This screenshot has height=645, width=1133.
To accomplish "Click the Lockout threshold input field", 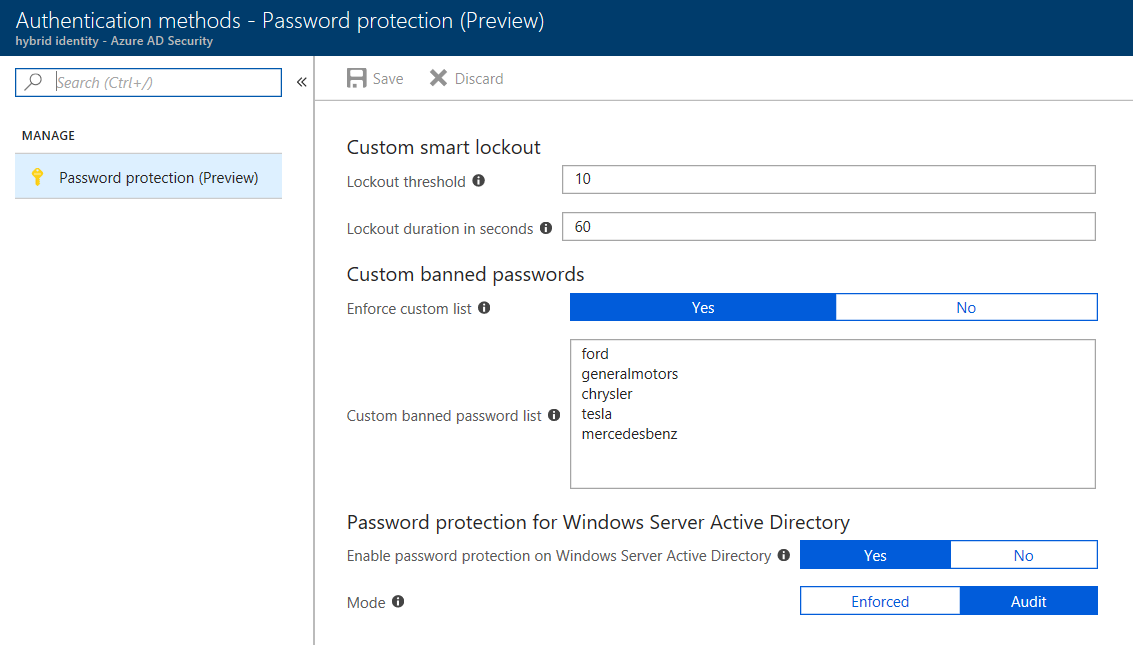I will (829, 179).
